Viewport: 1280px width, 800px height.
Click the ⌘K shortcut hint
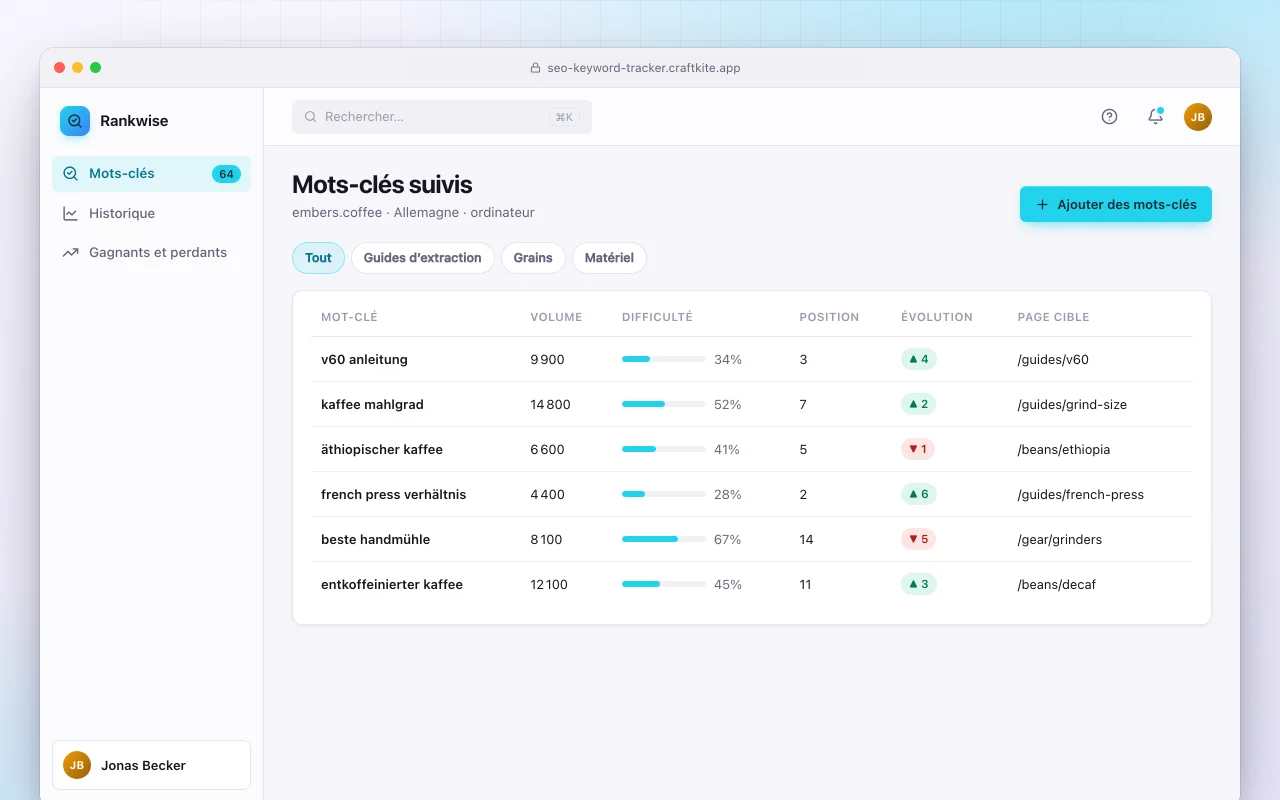(564, 117)
